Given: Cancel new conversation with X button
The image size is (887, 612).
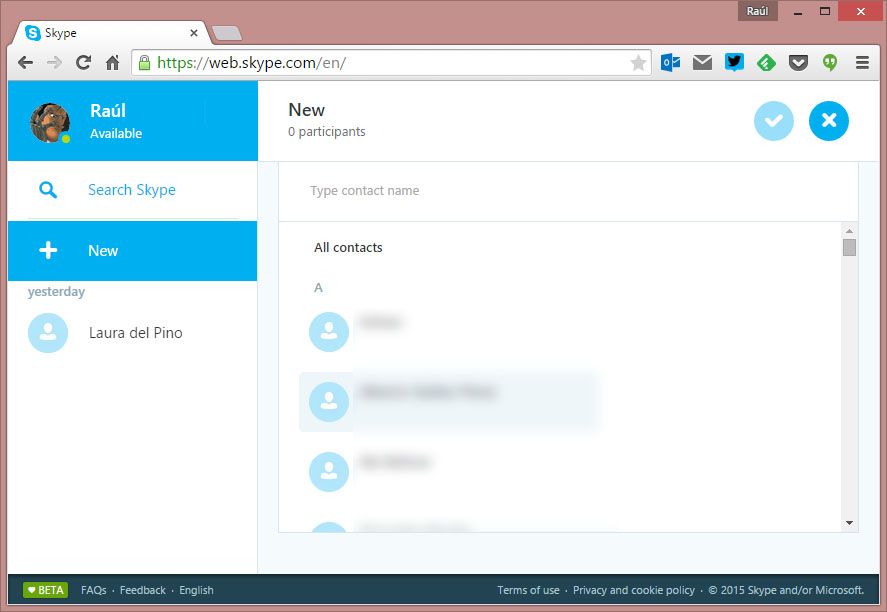Looking at the screenshot, I should click(x=828, y=120).
